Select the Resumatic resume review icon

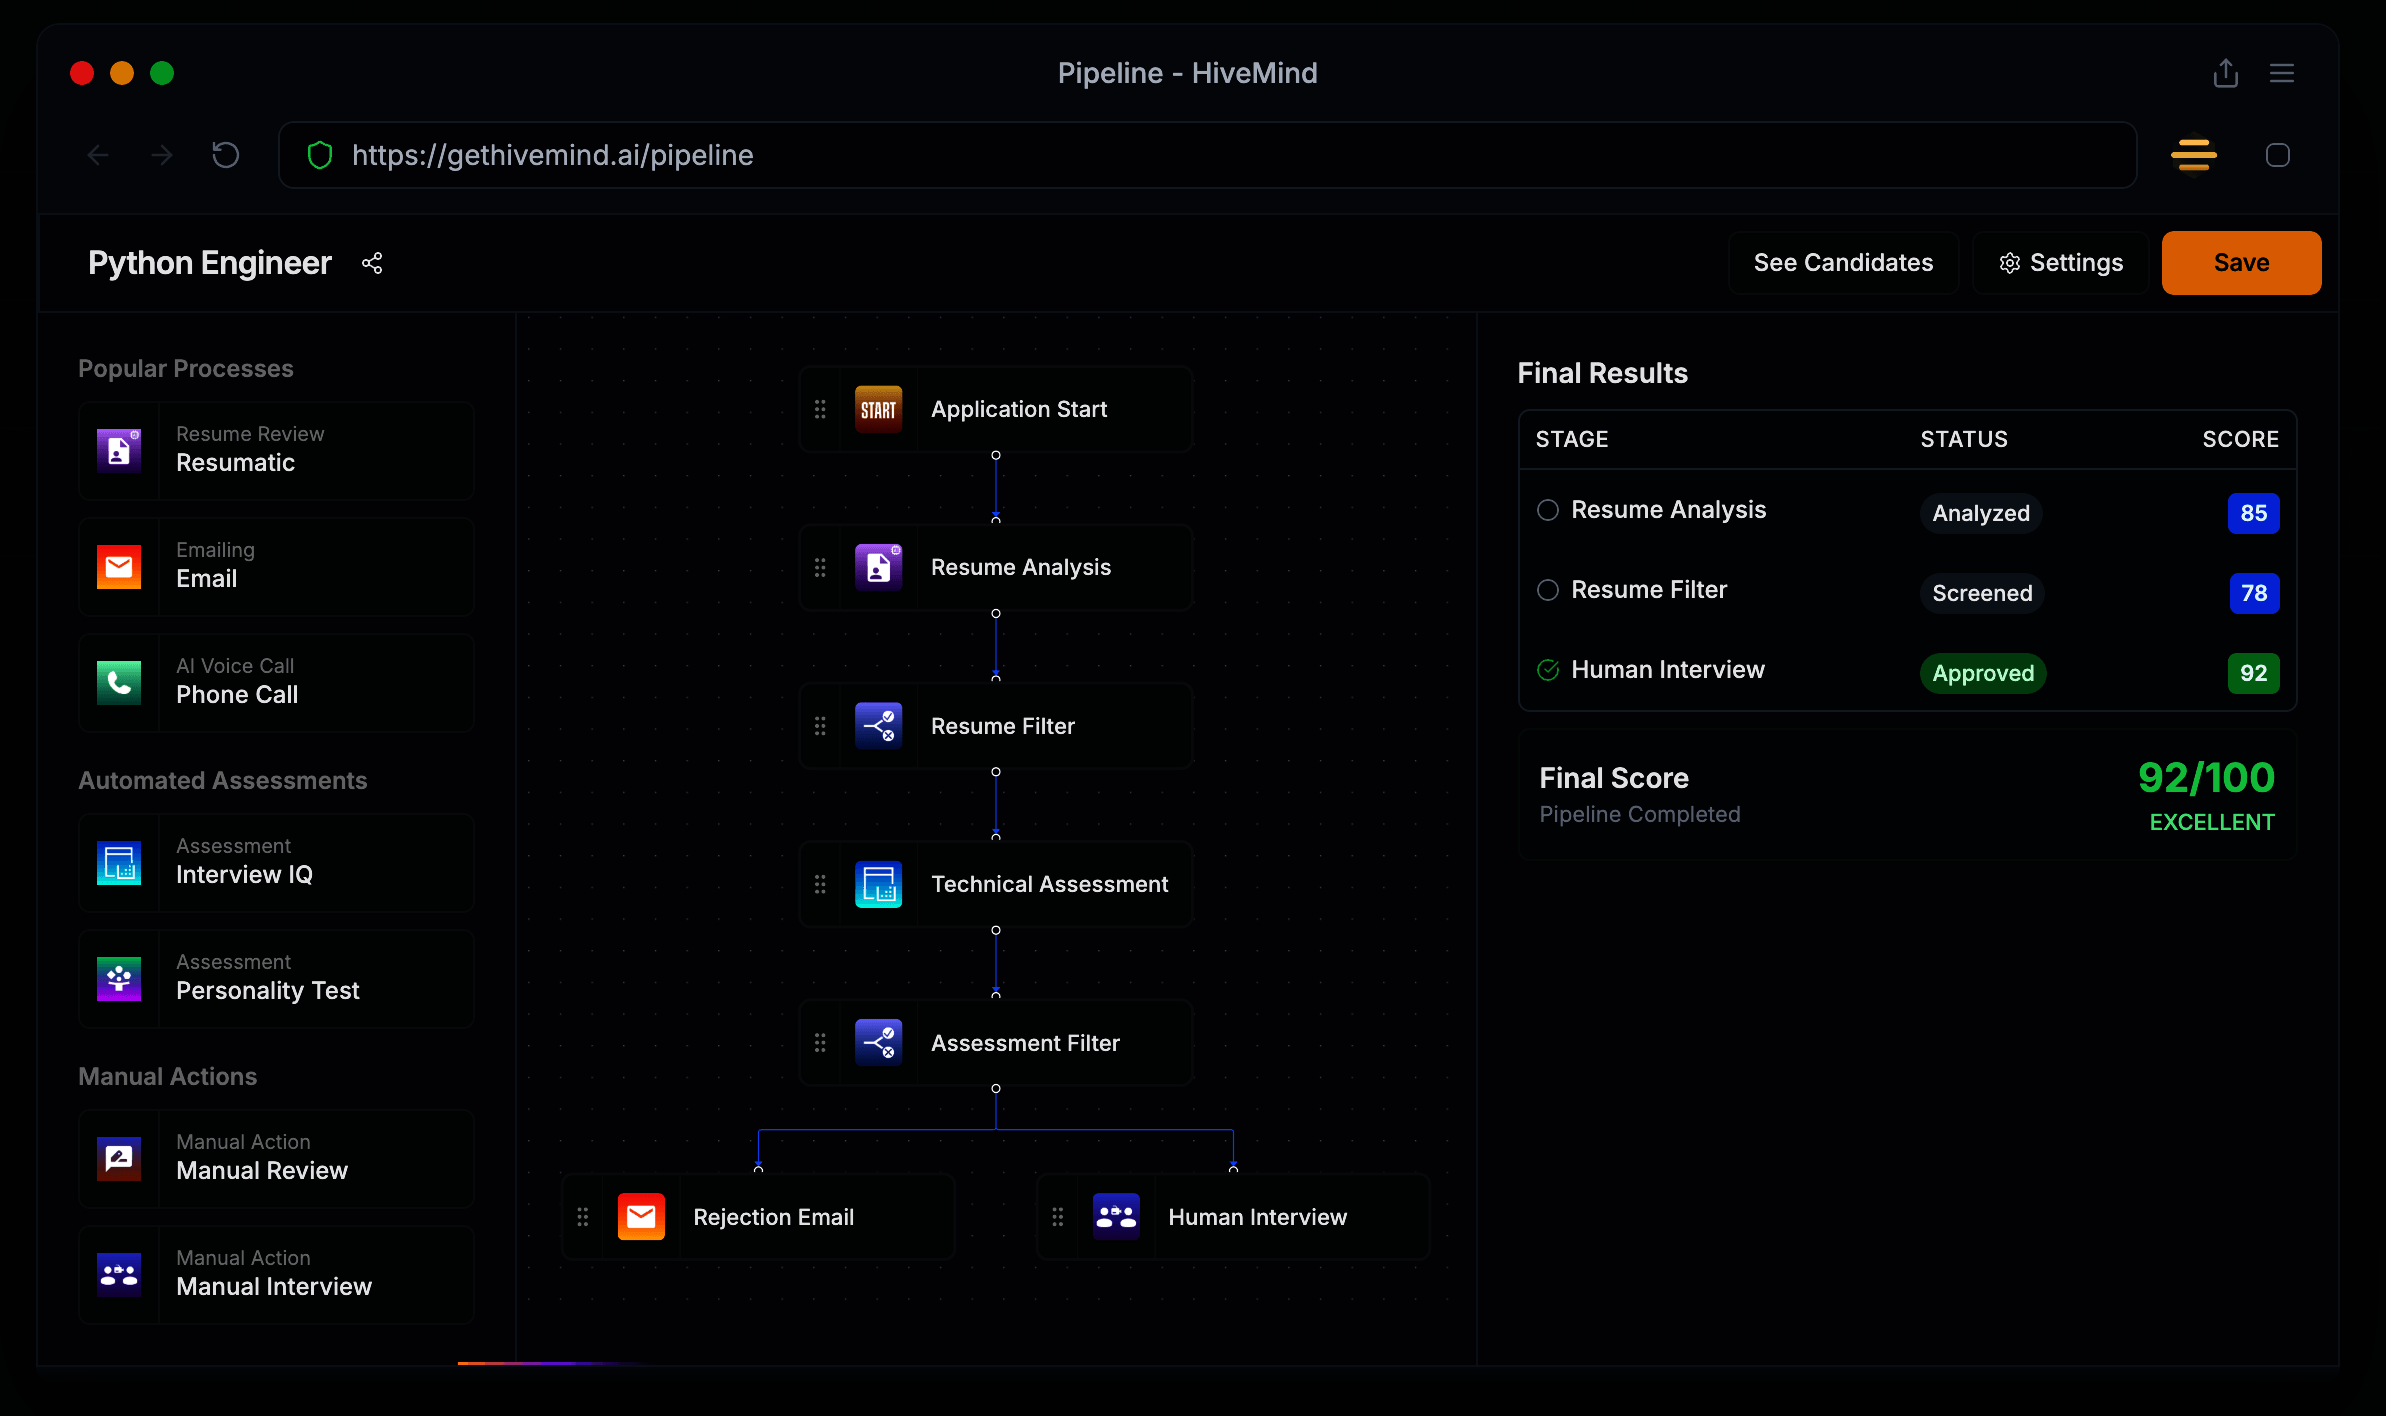[x=119, y=450]
